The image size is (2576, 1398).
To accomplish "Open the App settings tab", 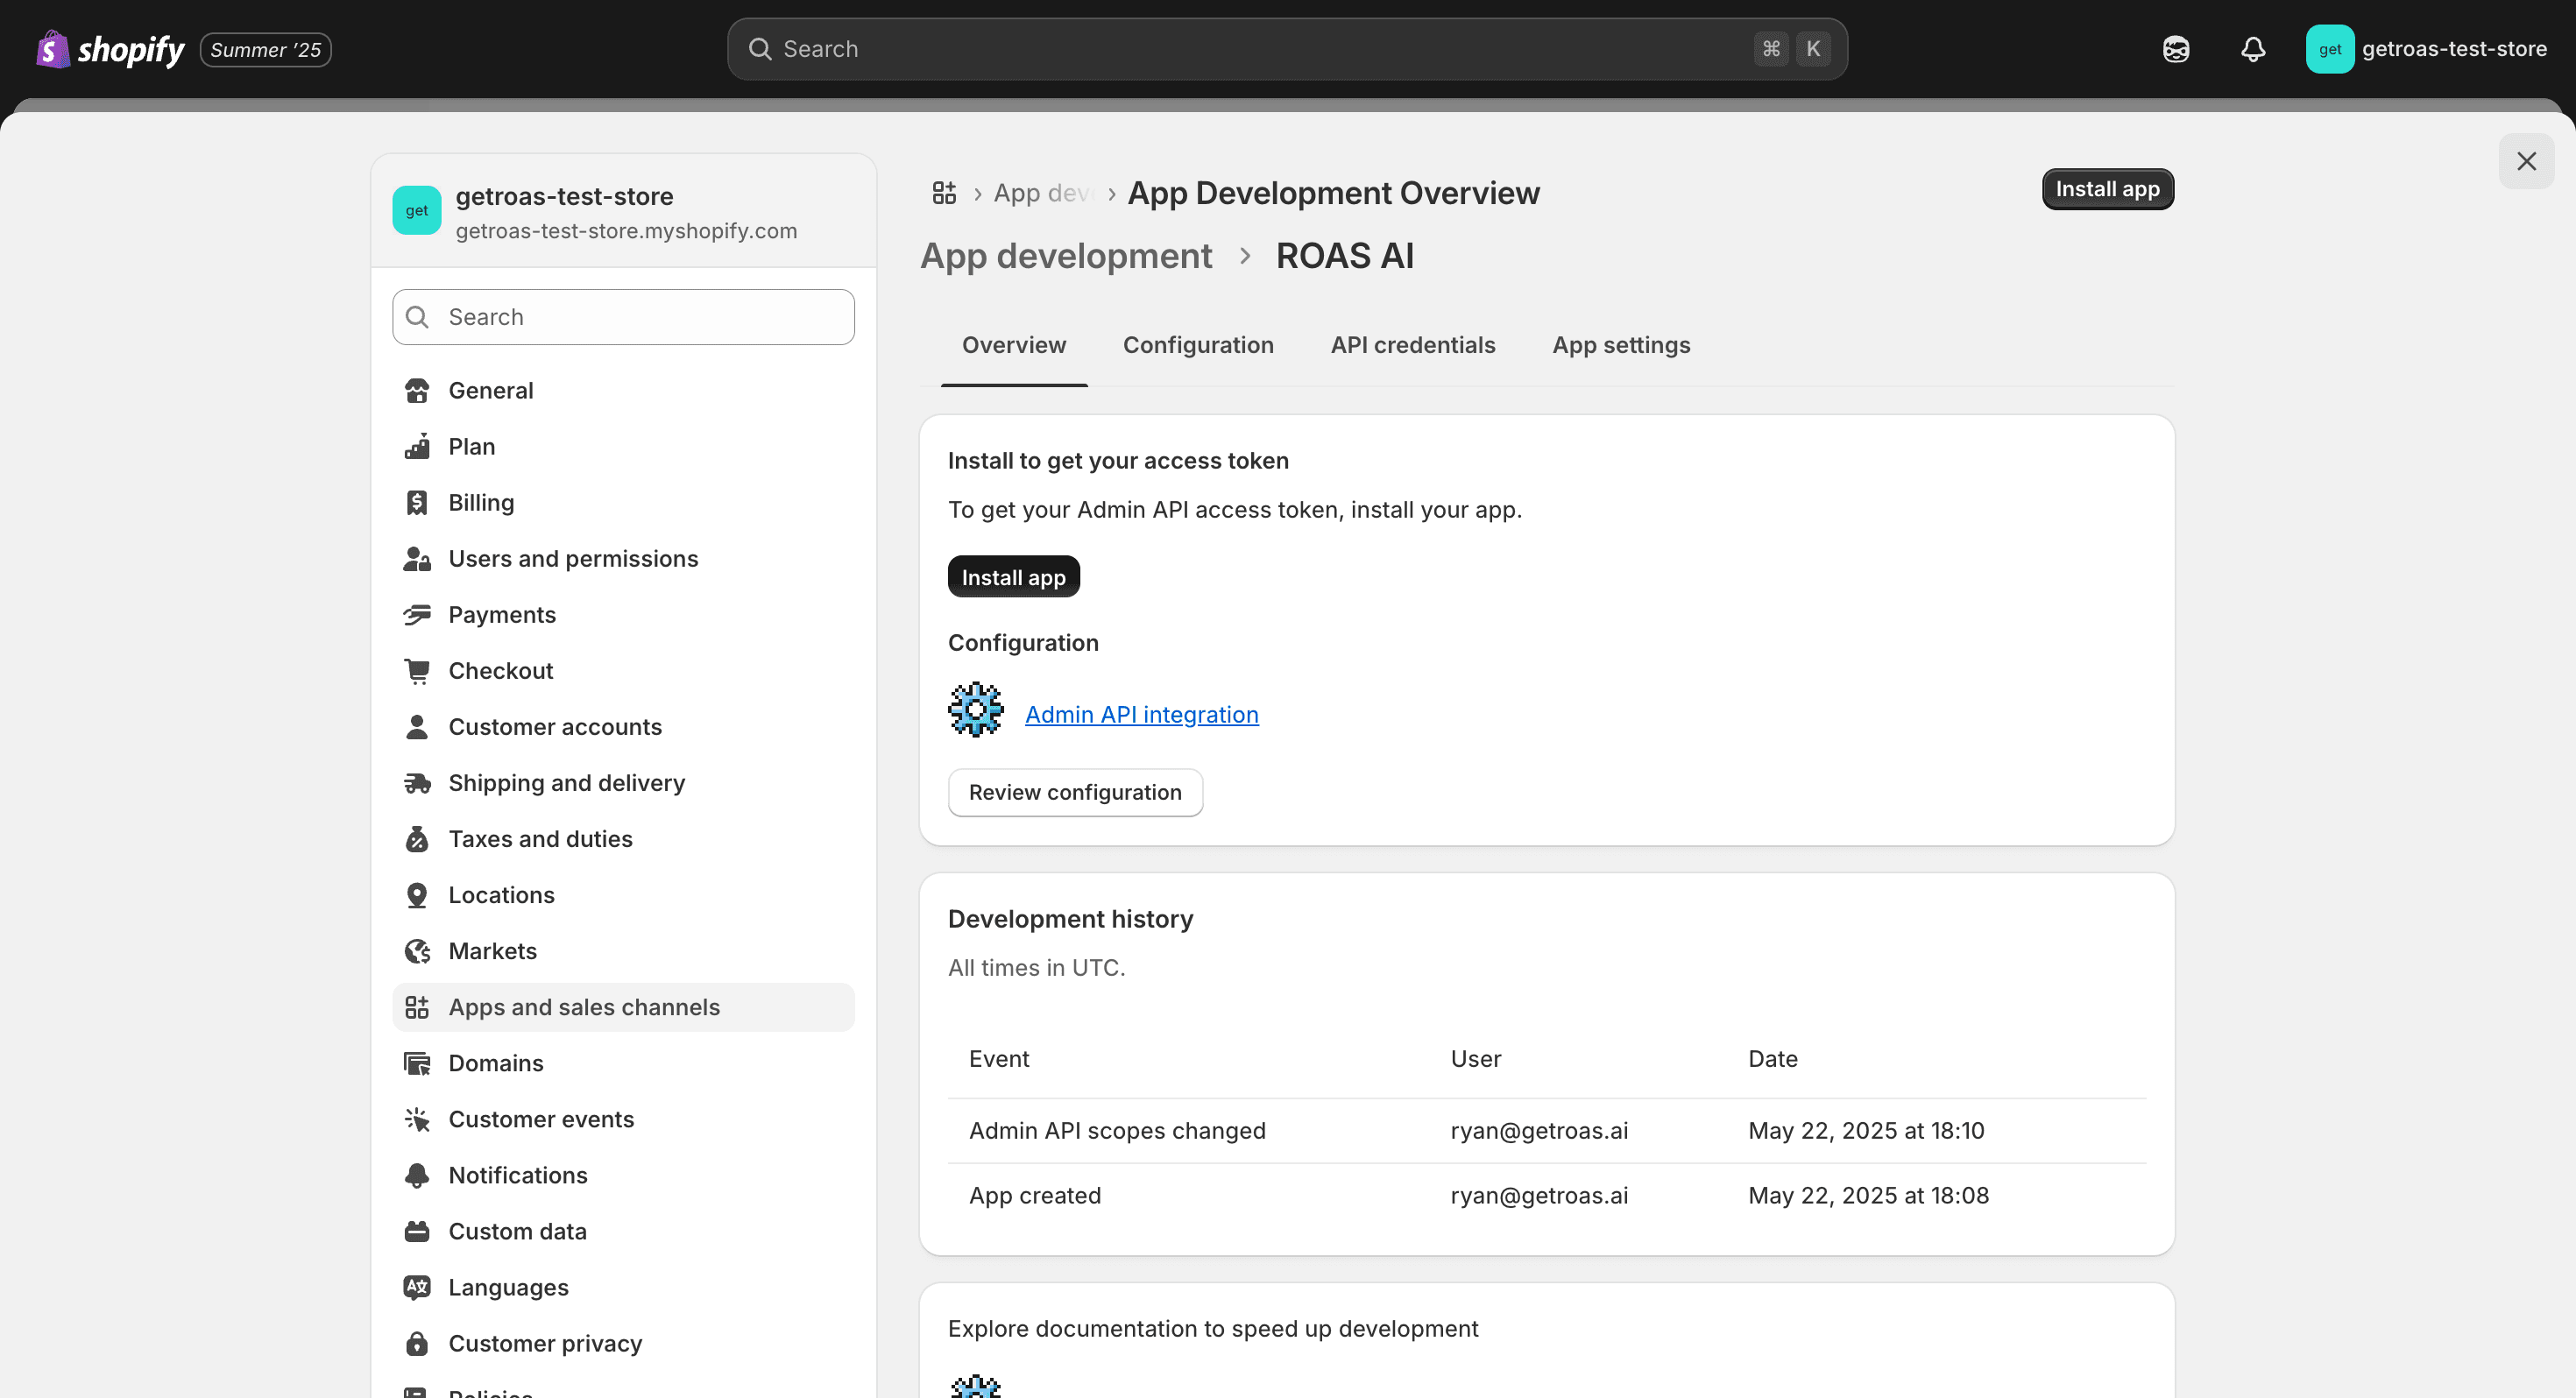I will click(x=1621, y=345).
